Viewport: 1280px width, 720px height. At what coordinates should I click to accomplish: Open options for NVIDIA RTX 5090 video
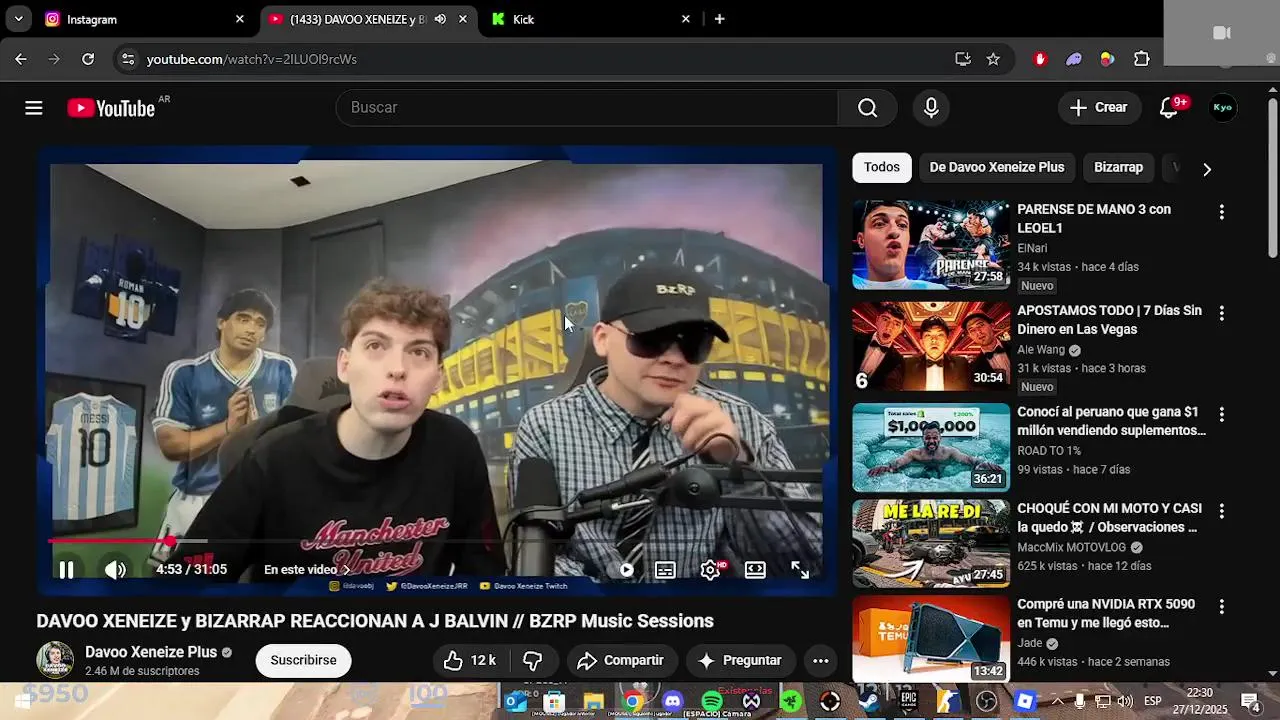1221,607
